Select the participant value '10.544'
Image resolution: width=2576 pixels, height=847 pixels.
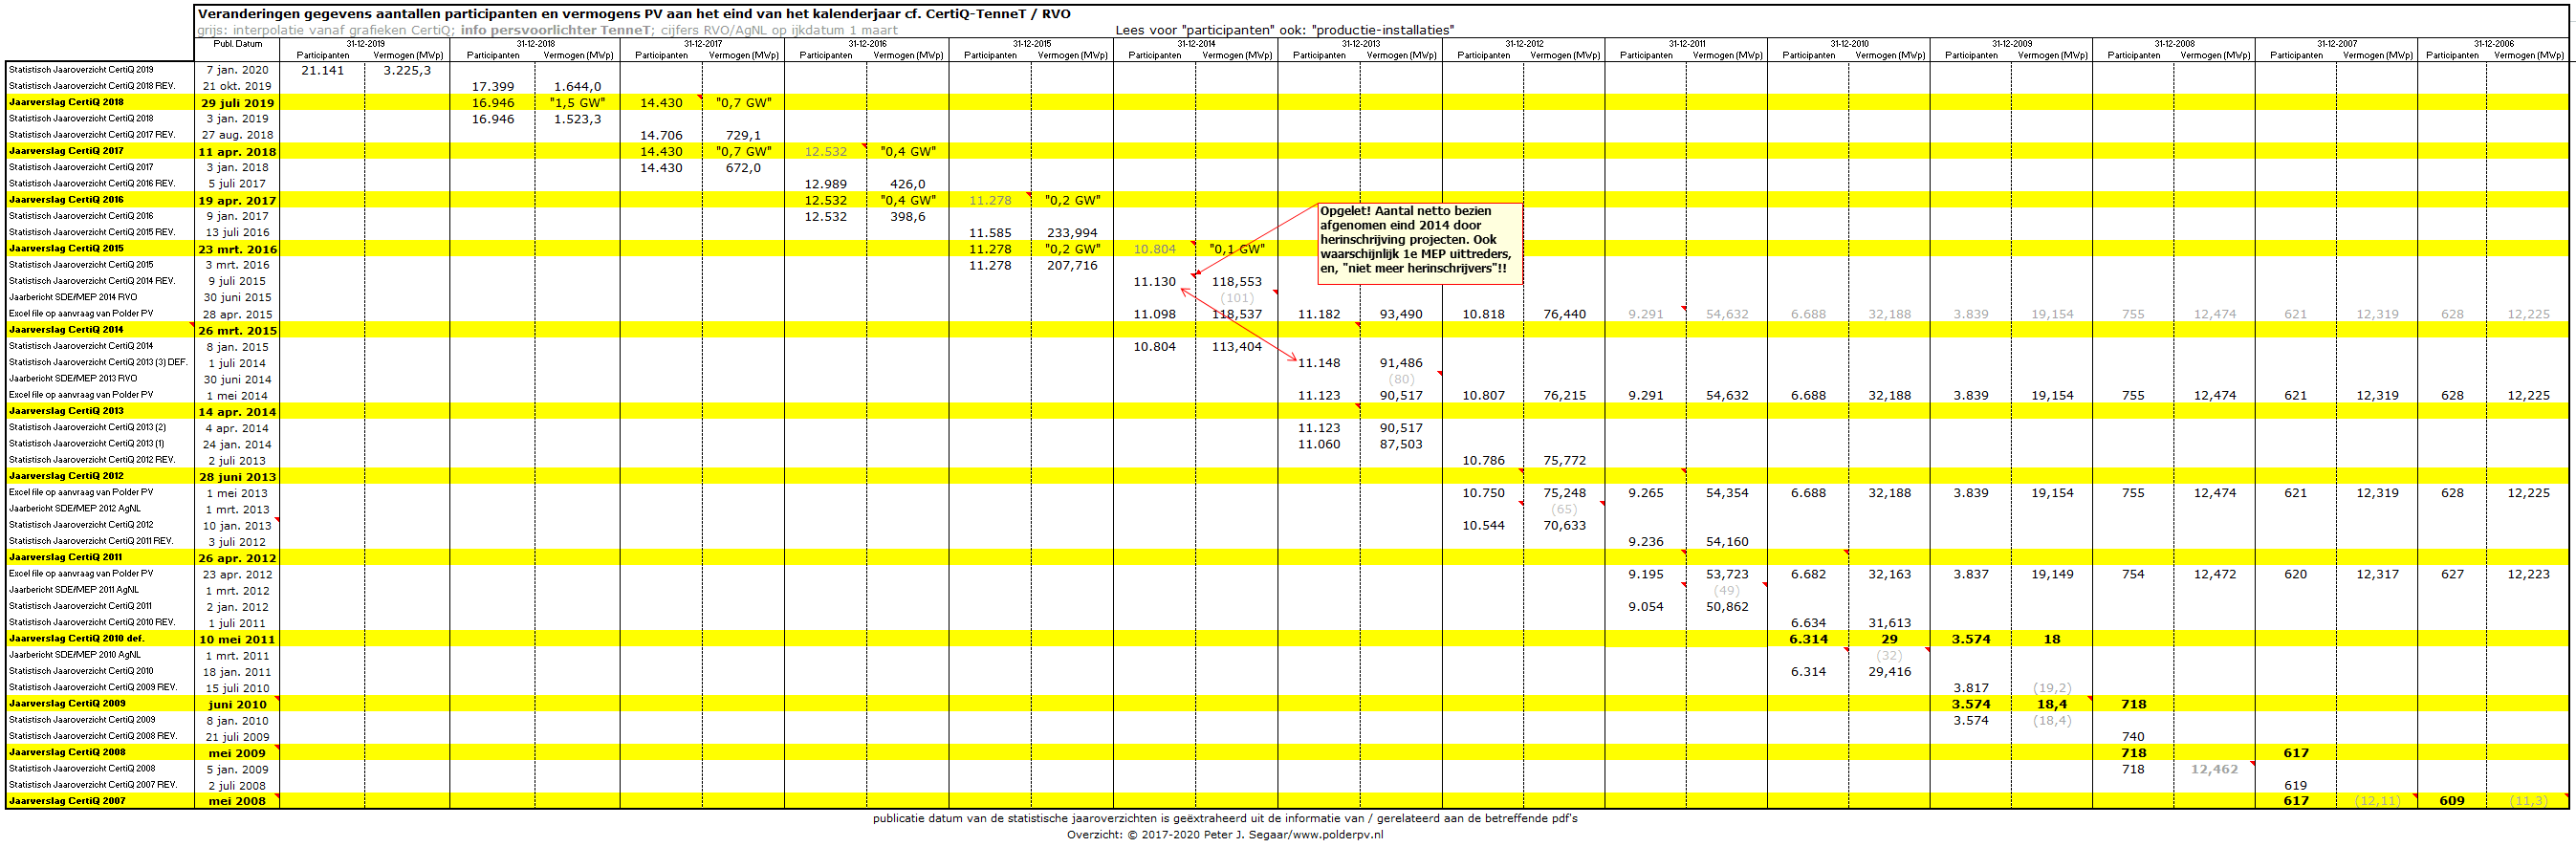point(1483,526)
